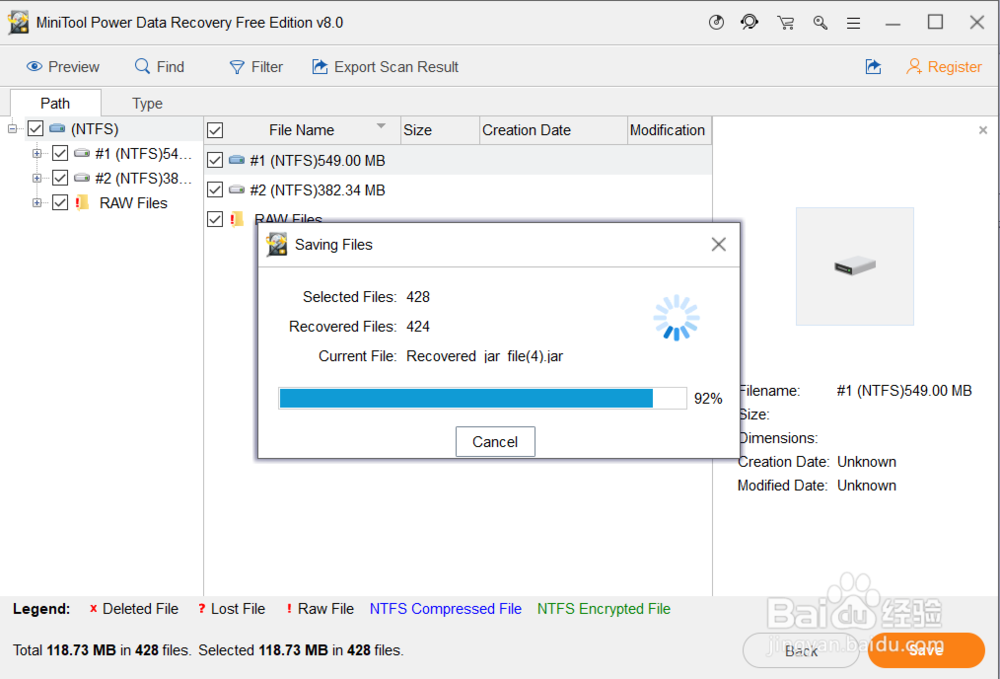Open the Find search tool

click(x=159, y=67)
